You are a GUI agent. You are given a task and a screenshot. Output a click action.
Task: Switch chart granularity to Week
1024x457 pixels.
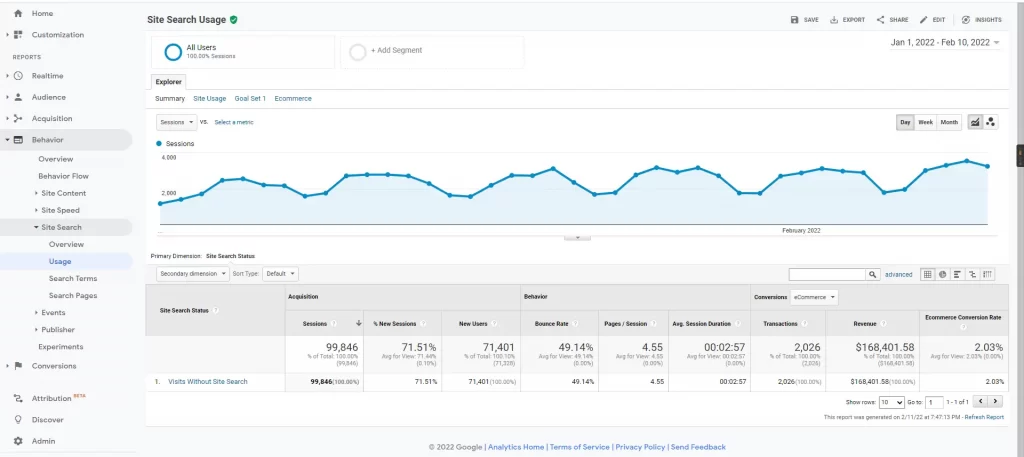click(x=926, y=122)
